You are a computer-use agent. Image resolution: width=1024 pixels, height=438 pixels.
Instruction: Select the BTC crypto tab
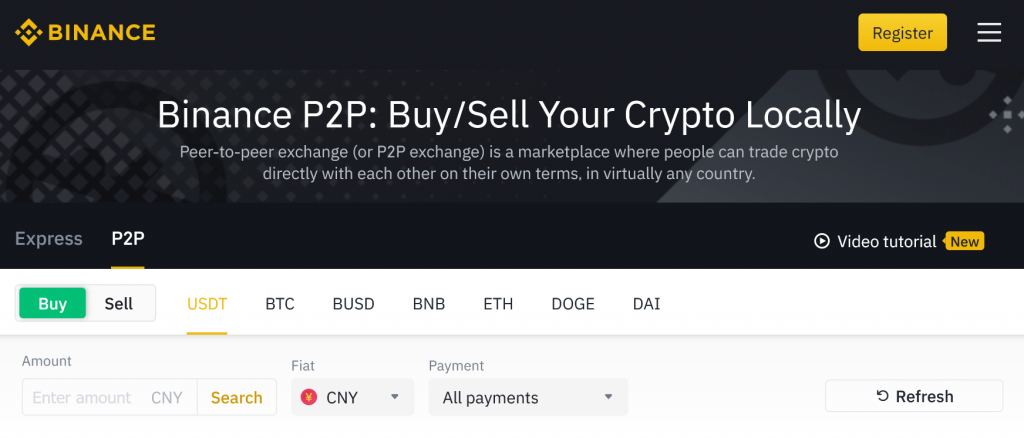click(x=280, y=304)
